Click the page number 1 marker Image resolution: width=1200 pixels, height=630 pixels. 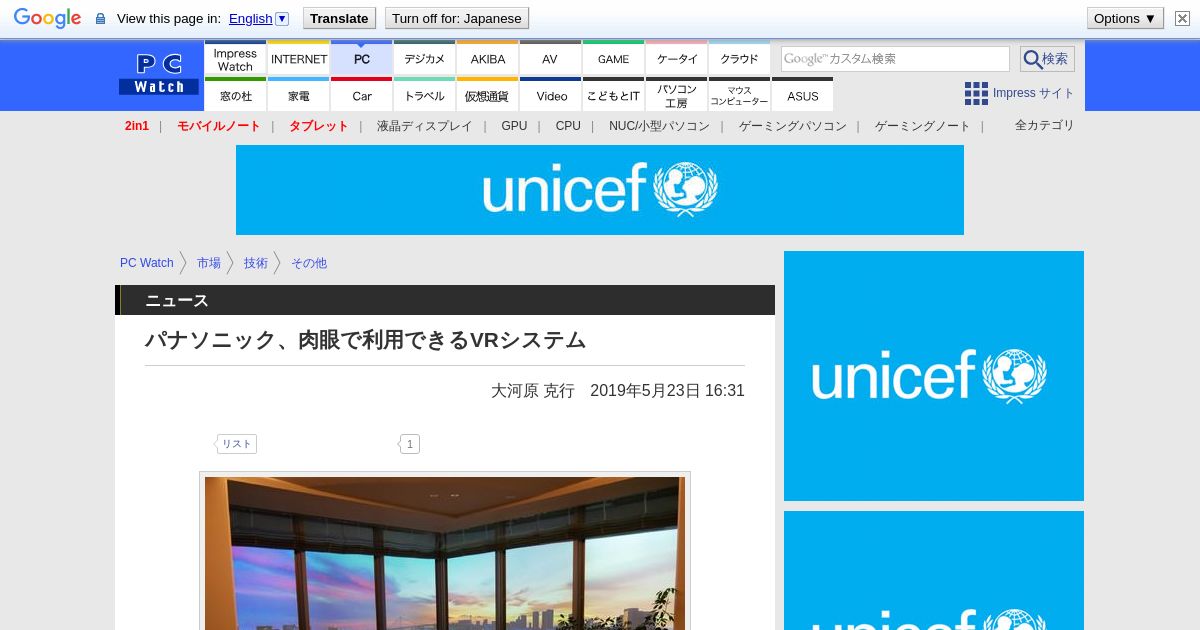(409, 444)
